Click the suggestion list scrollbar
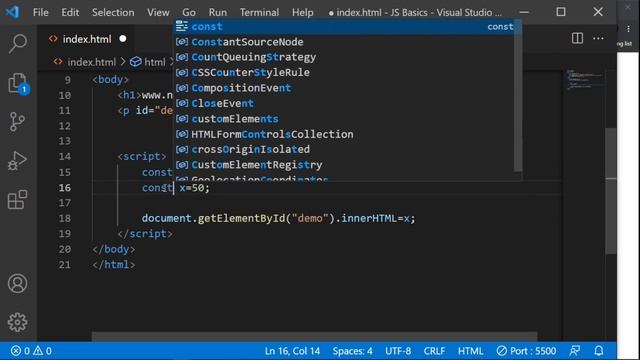Screen dimensions: 640x360 [518, 96]
